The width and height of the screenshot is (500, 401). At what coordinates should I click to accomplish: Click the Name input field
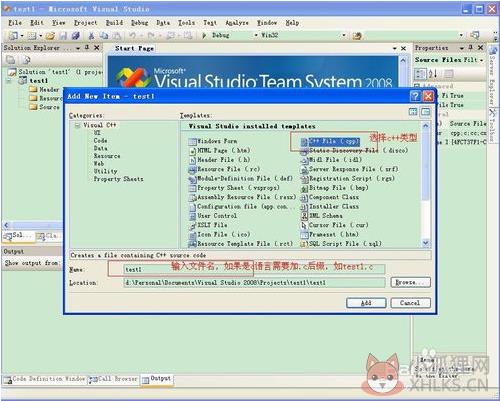tap(255, 269)
